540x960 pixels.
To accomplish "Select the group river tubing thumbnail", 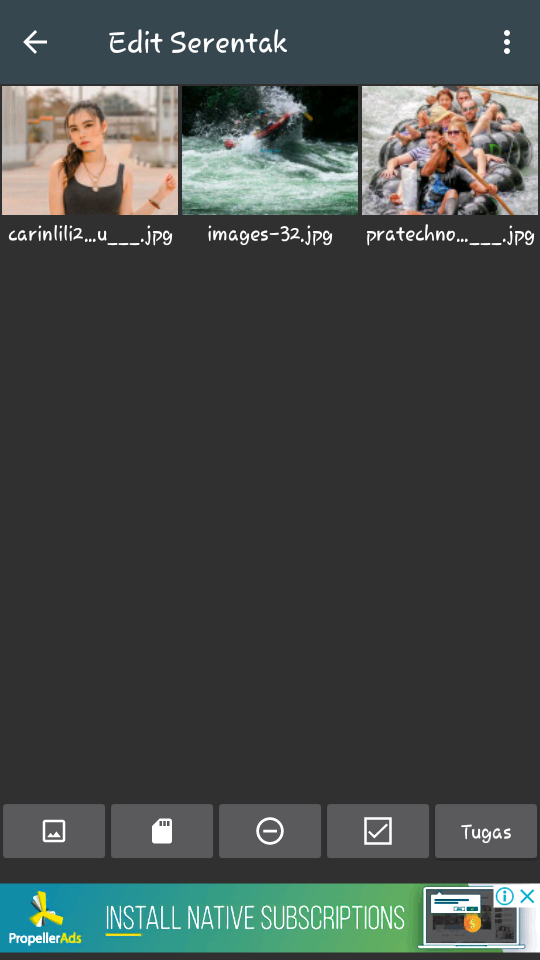I will coord(450,151).
